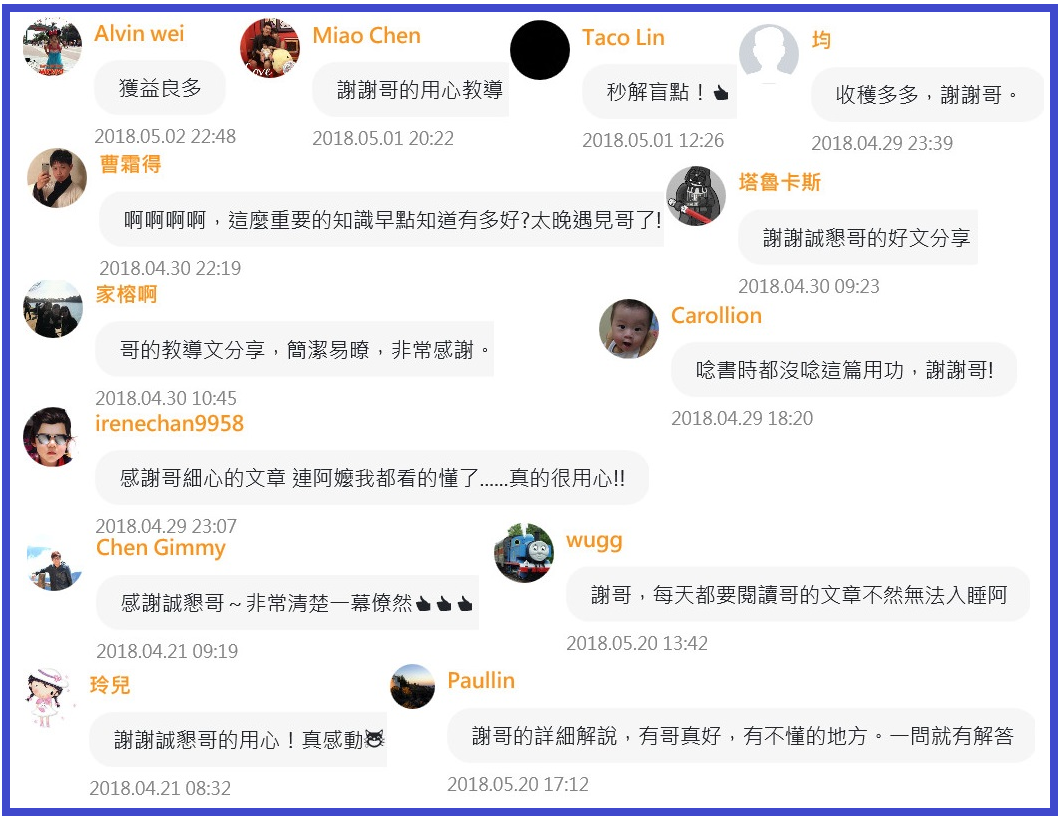This screenshot has width=1063, height=817.
Task: Click timestamp 2018.05.20 17:12
Action: pyautogui.click(x=518, y=784)
